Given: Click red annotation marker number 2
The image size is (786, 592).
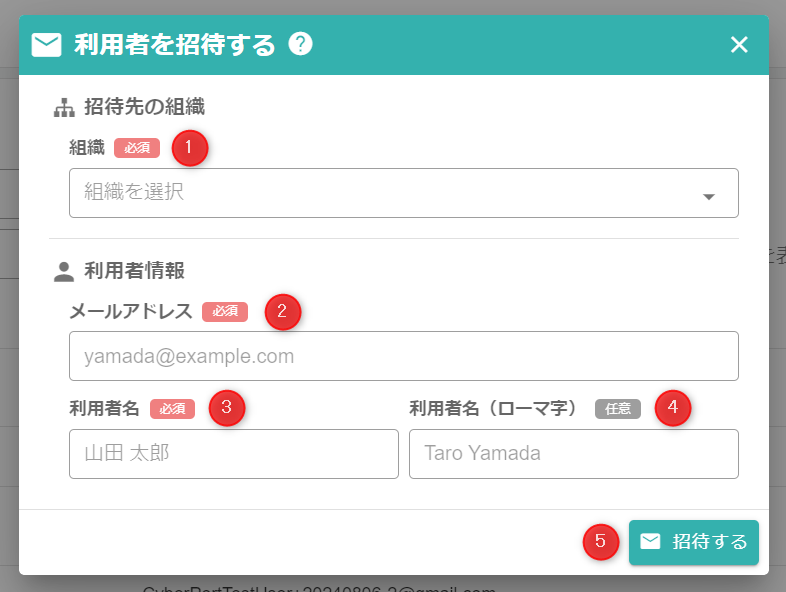Looking at the screenshot, I should pos(282,311).
